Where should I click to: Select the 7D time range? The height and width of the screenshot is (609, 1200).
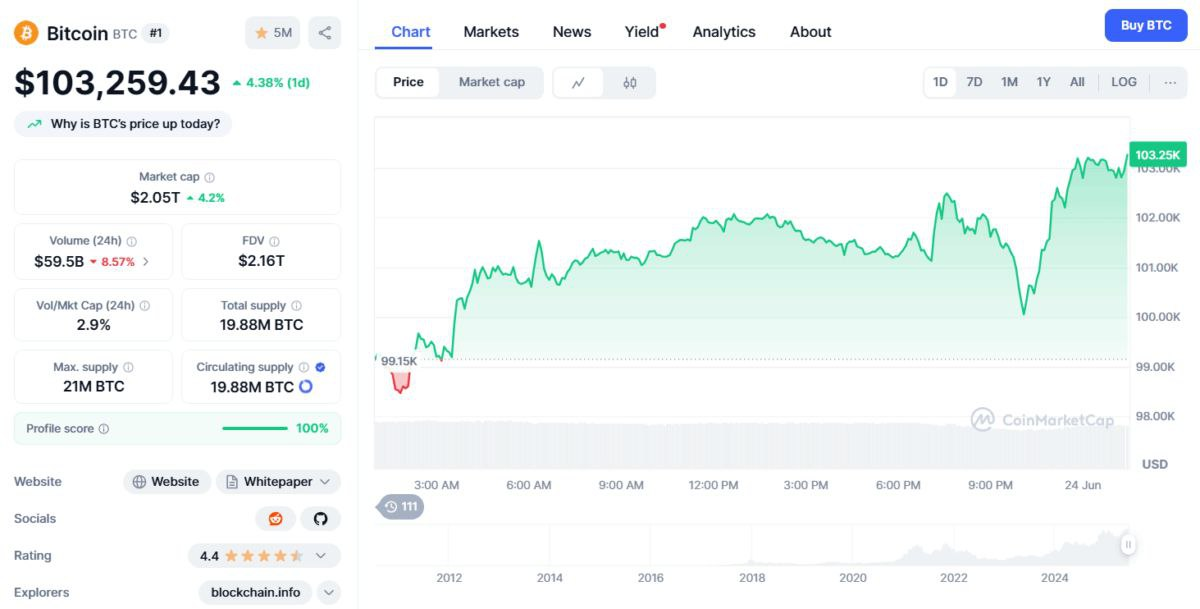click(974, 82)
